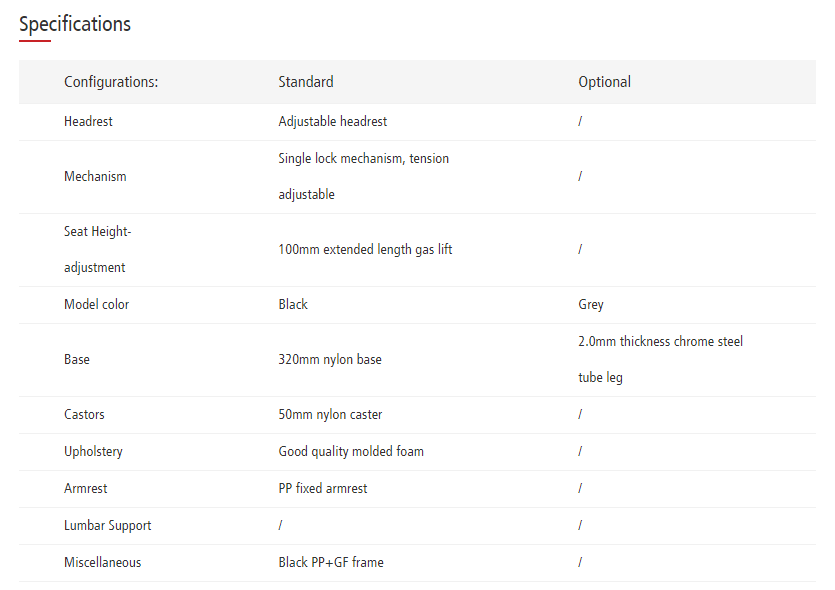This screenshot has height=590, width=835.
Task: Click the 320mm nylon base cell
Action: [x=329, y=359]
